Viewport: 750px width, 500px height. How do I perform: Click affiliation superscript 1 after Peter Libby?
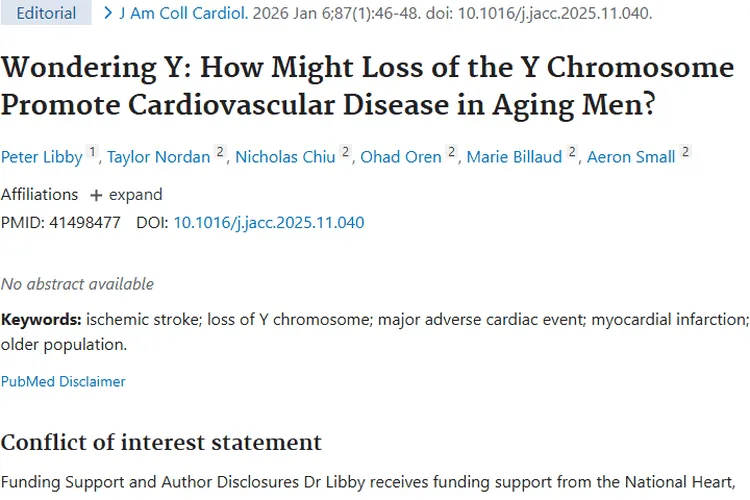pos(93,152)
